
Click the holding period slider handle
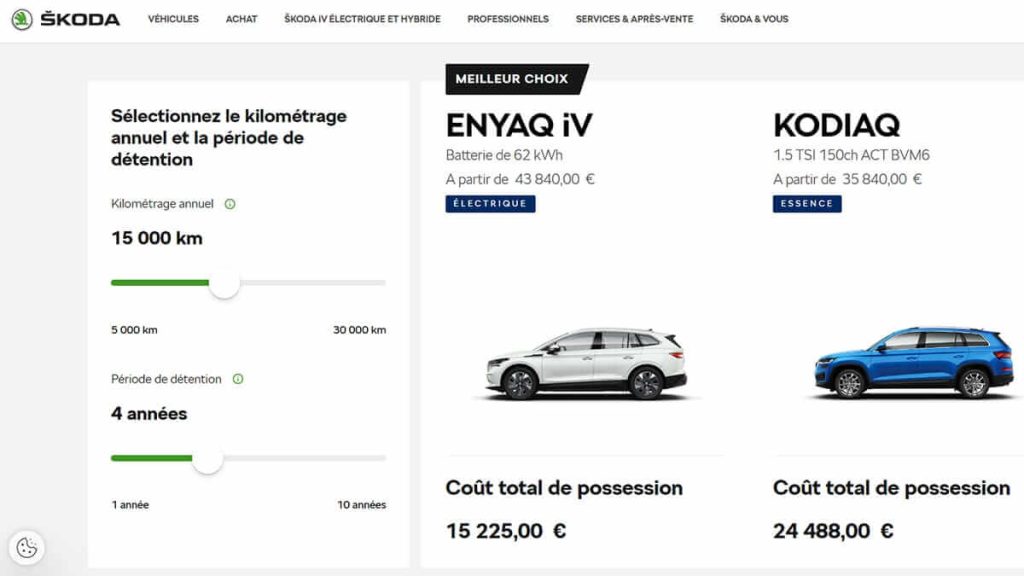pyautogui.click(x=210, y=460)
